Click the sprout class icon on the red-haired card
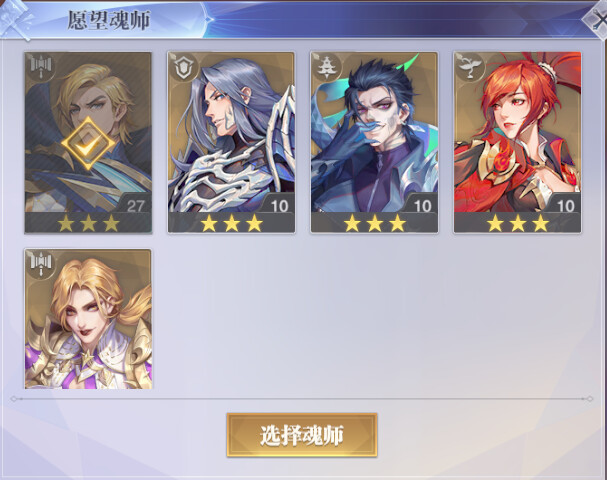Screen dimensions: 607x480 point(470,67)
